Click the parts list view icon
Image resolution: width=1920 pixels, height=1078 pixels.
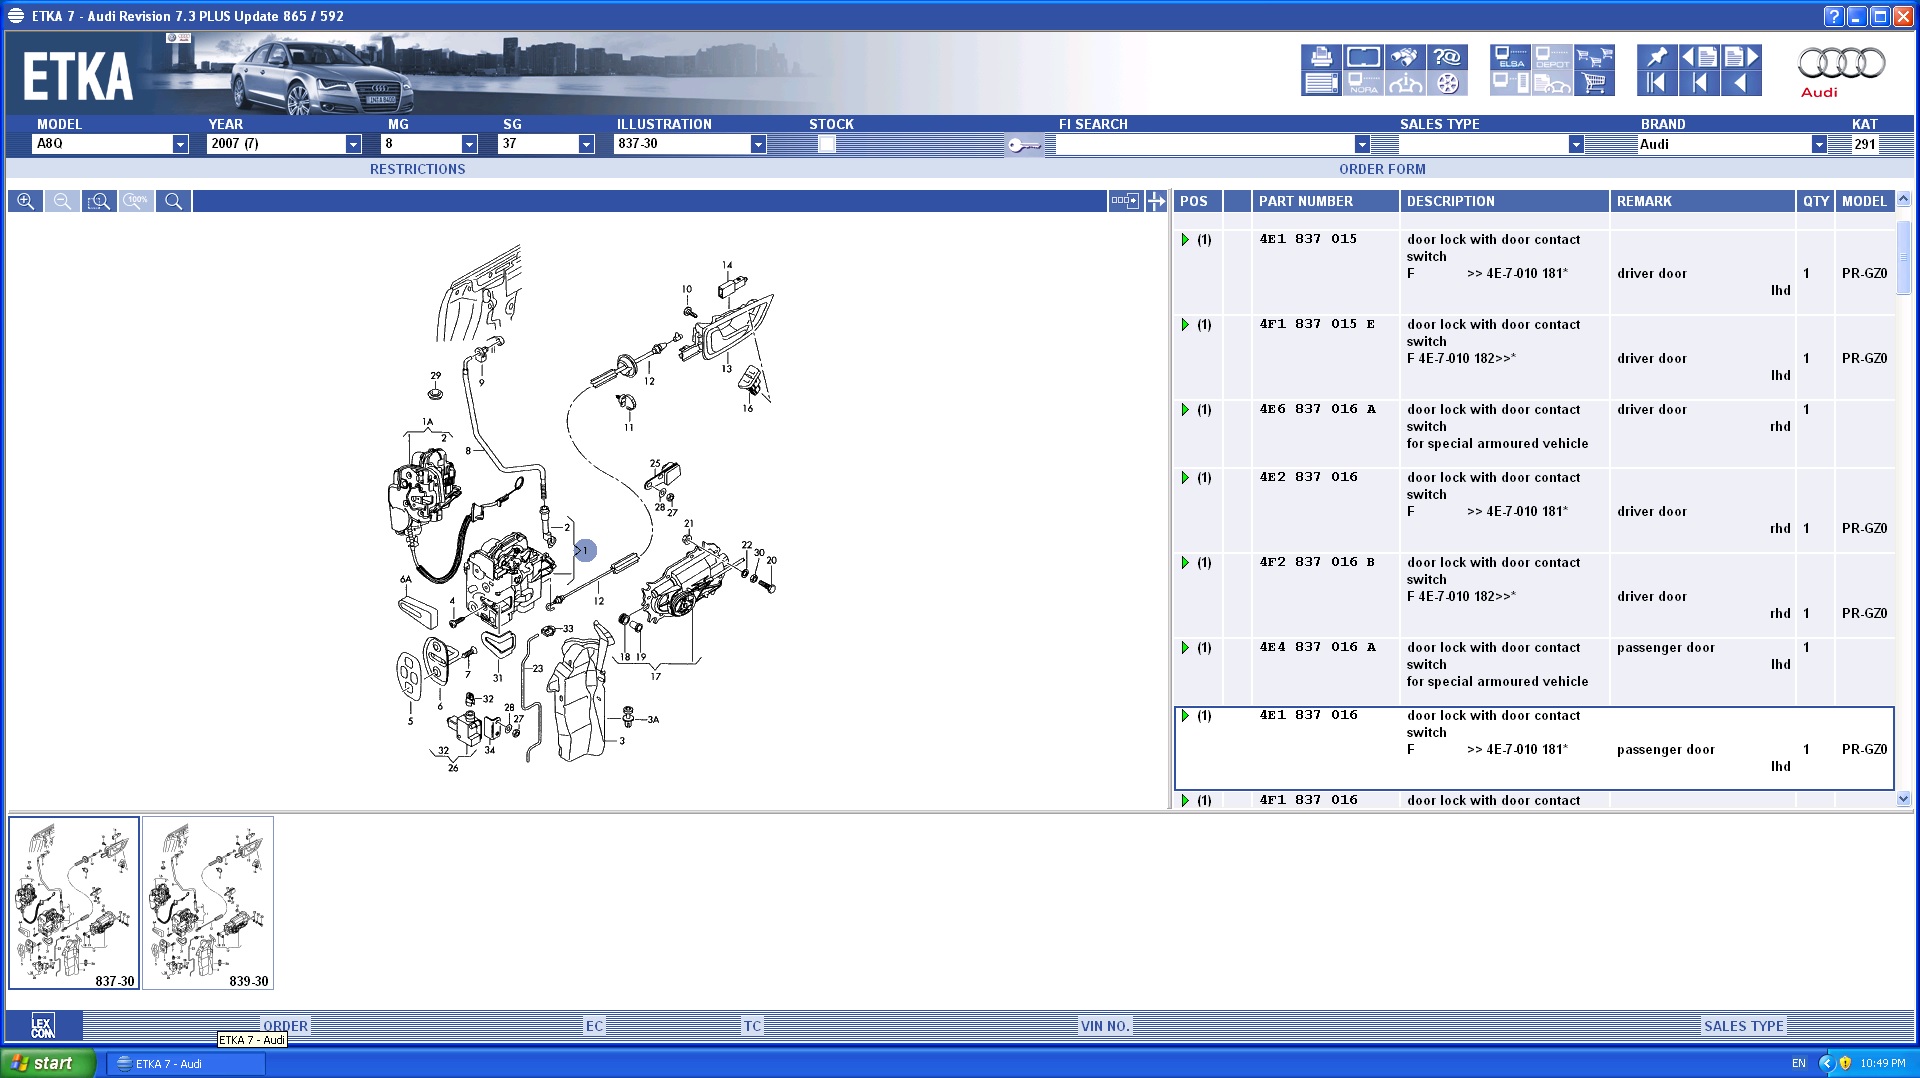1321,84
